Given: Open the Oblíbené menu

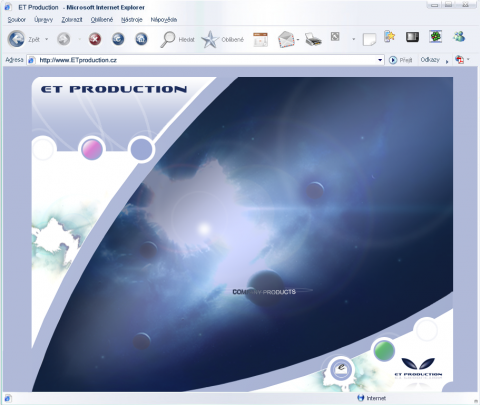Looking at the screenshot, I should (x=102, y=20).
